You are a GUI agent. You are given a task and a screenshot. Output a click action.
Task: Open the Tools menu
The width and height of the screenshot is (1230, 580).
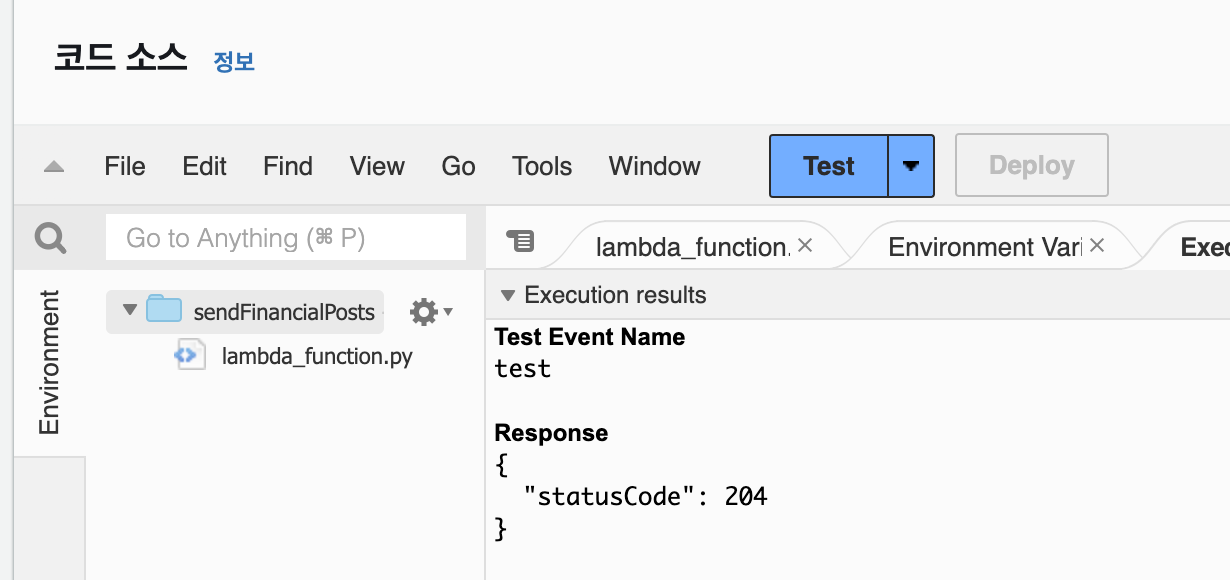pyautogui.click(x=542, y=166)
